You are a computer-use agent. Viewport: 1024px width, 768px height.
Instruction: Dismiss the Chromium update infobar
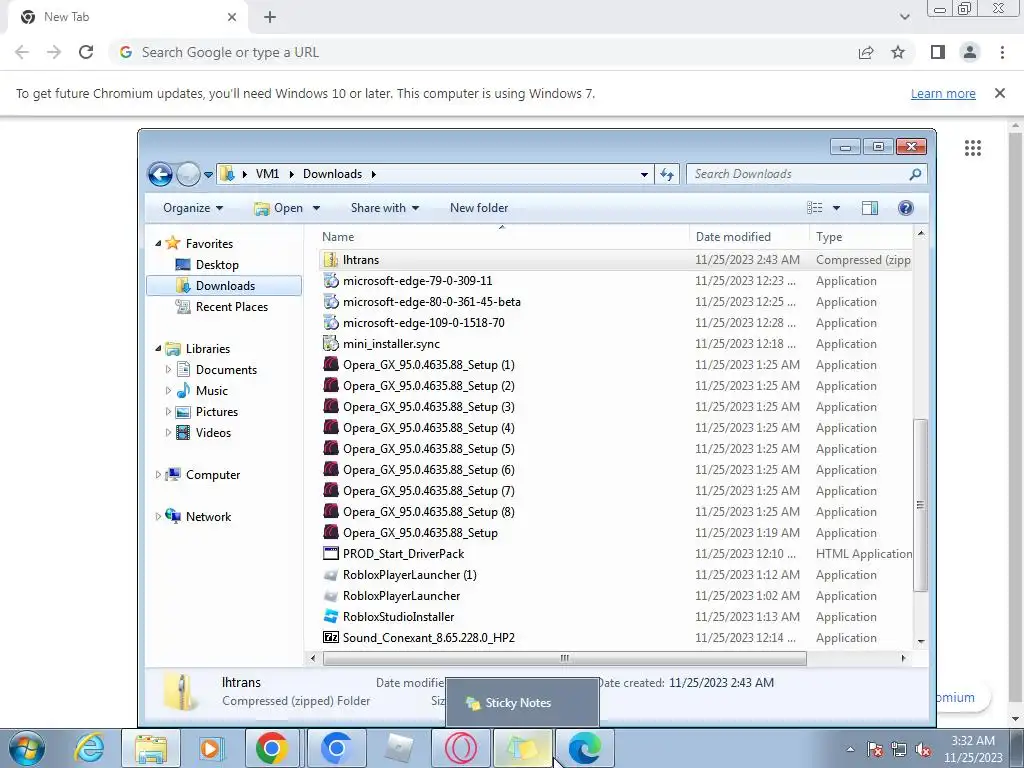point(1000,93)
